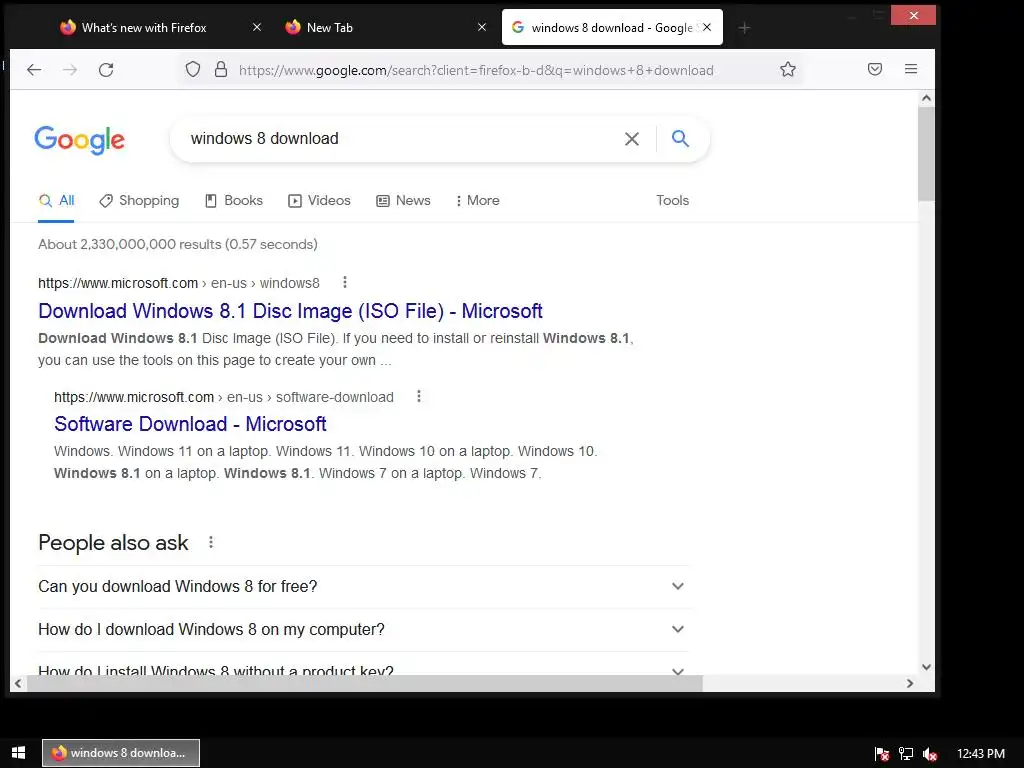Click the horizontal scrollbar left arrow
1024x768 pixels.
pyautogui.click(x=18, y=683)
